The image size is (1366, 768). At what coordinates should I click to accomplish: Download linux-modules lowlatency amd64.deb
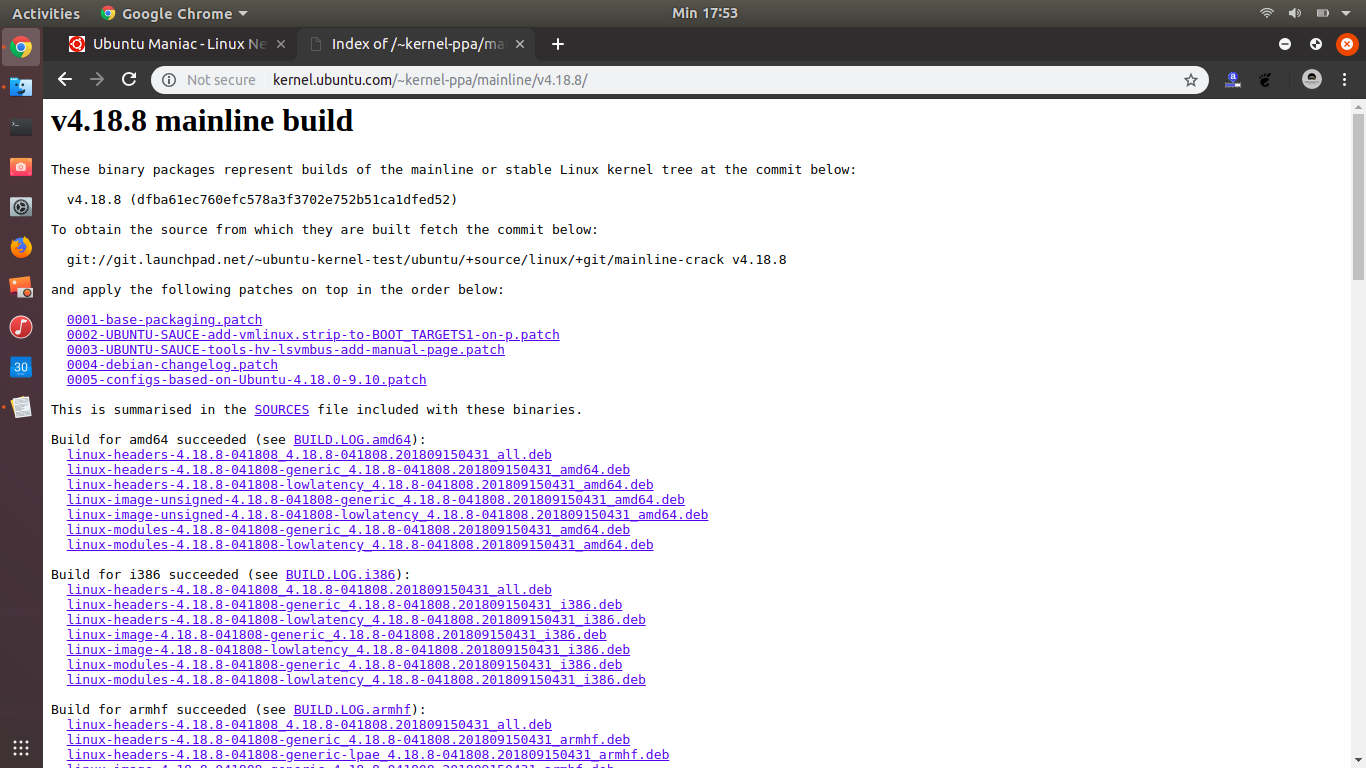tap(360, 545)
